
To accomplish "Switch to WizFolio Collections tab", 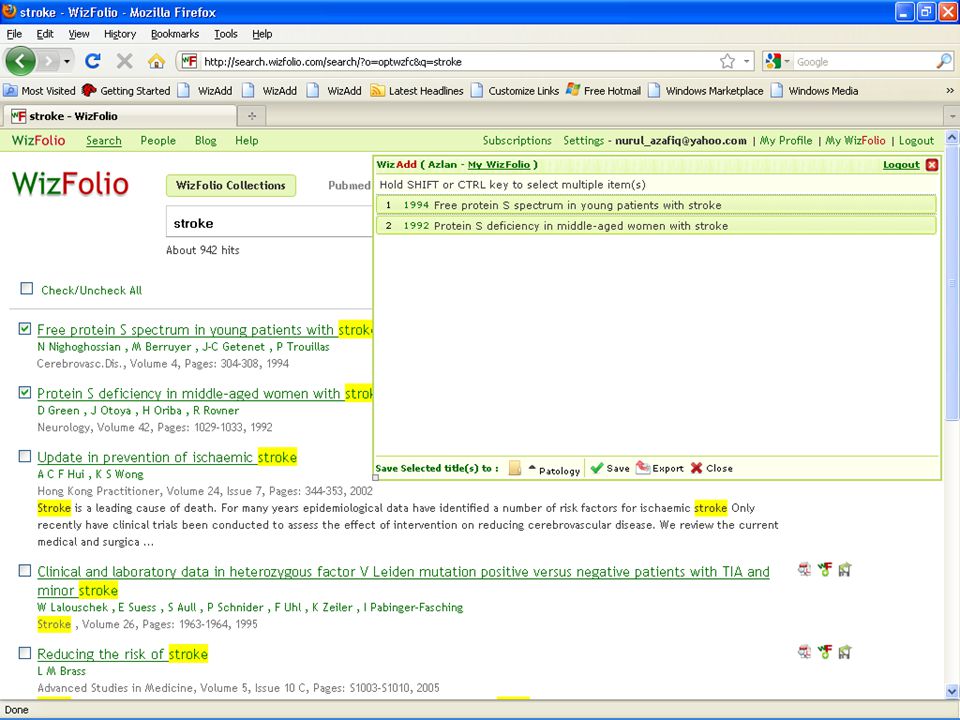I will [x=231, y=186].
